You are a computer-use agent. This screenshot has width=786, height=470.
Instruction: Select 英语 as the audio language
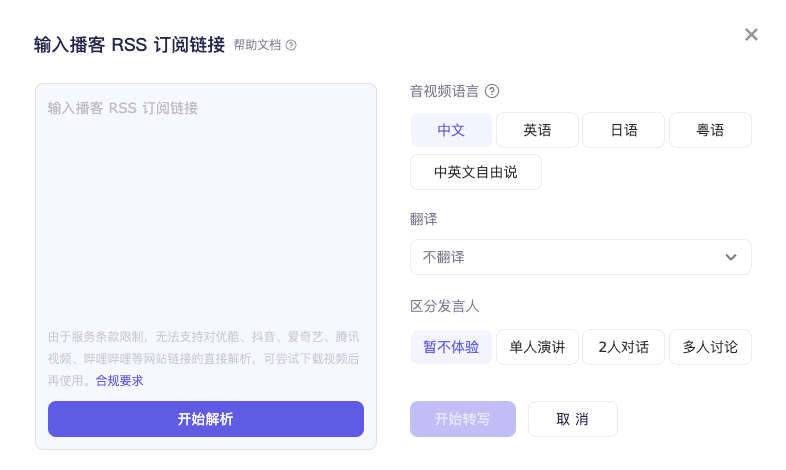point(537,130)
